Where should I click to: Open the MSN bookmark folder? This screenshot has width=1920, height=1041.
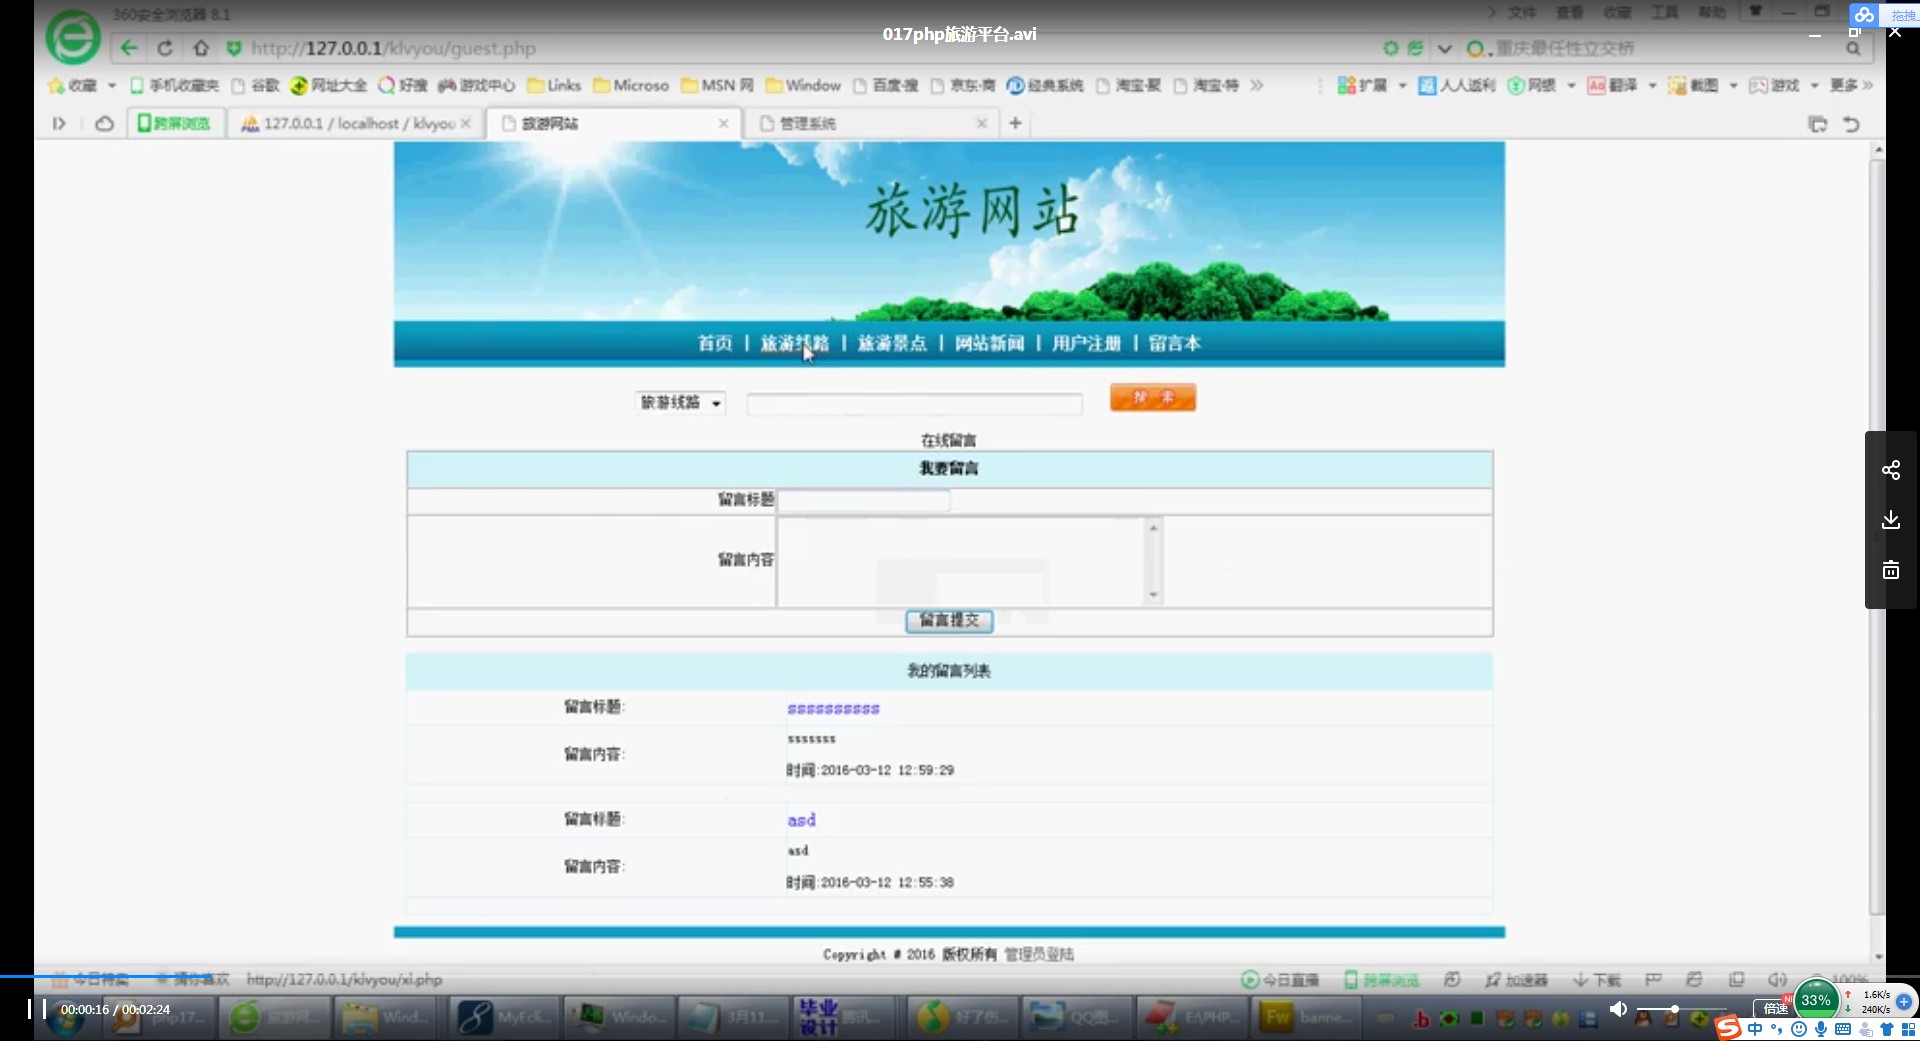(x=717, y=86)
